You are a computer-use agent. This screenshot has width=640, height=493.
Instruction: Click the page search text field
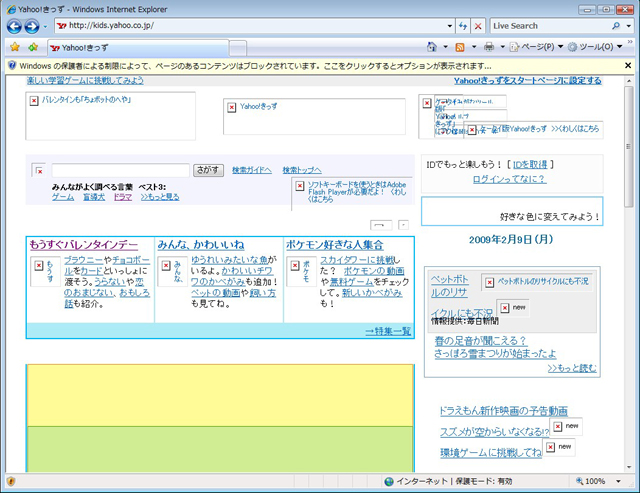[120, 170]
